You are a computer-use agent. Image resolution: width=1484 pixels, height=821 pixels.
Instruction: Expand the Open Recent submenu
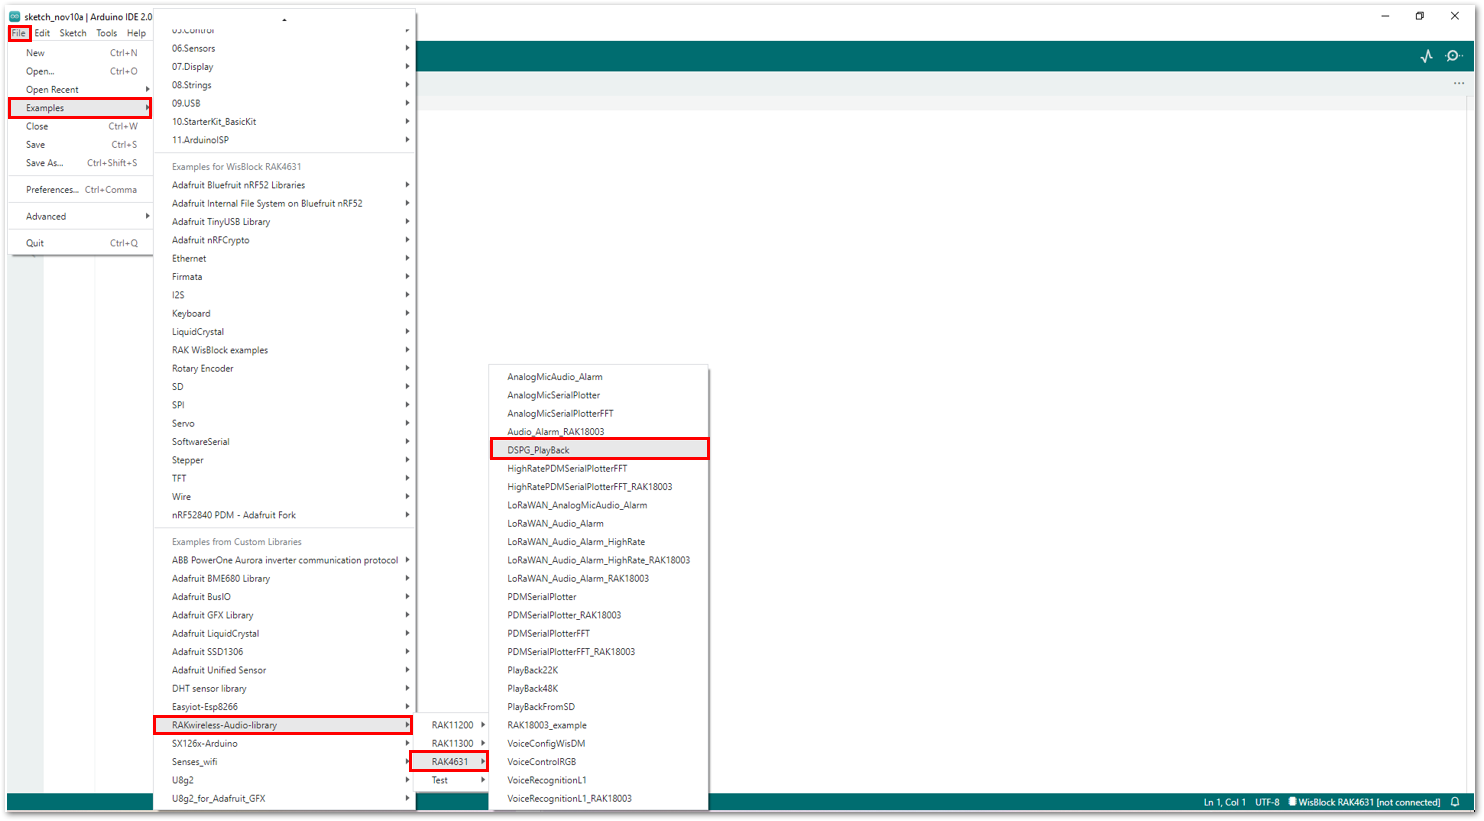[81, 89]
